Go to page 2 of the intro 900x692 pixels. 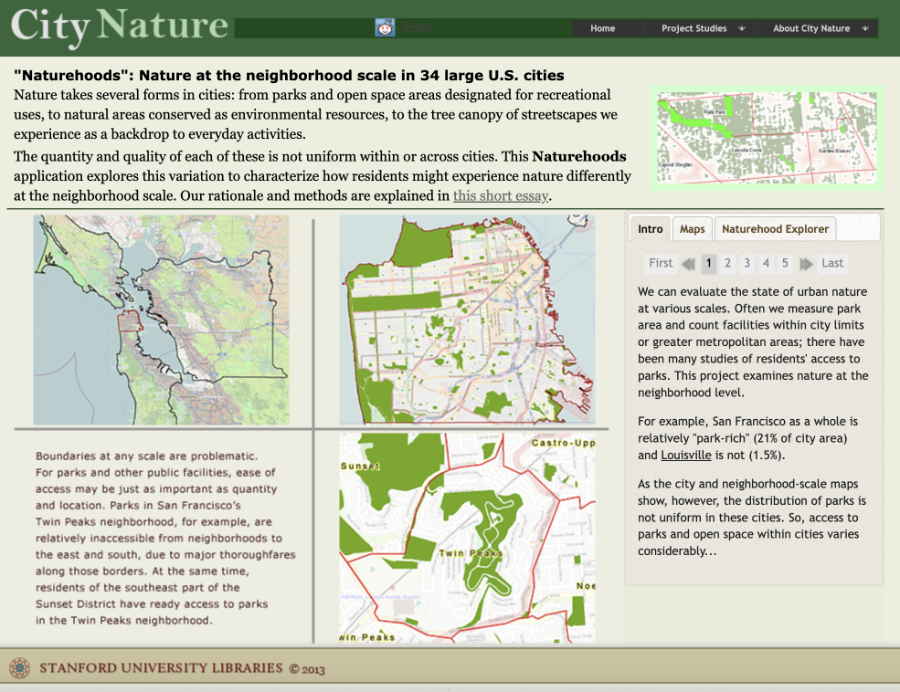pos(728,263)
